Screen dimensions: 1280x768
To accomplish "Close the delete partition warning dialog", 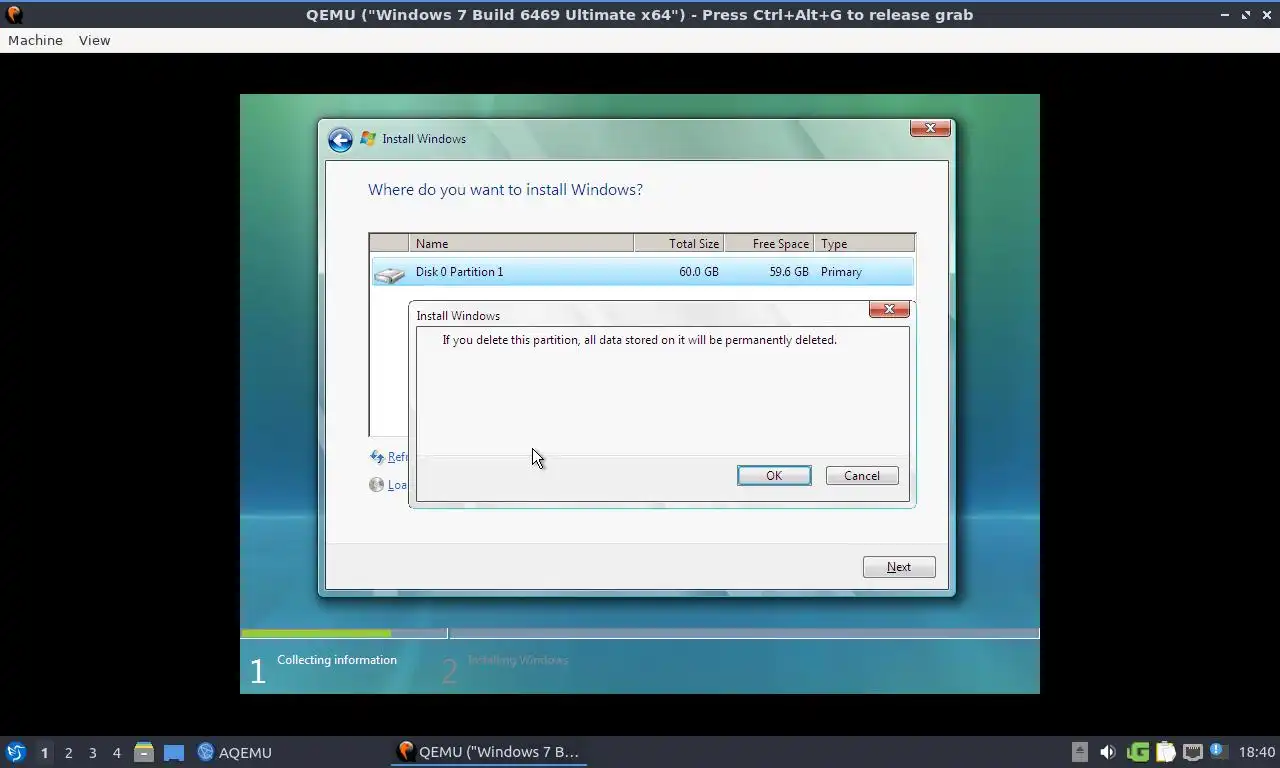I will point(889,309).
